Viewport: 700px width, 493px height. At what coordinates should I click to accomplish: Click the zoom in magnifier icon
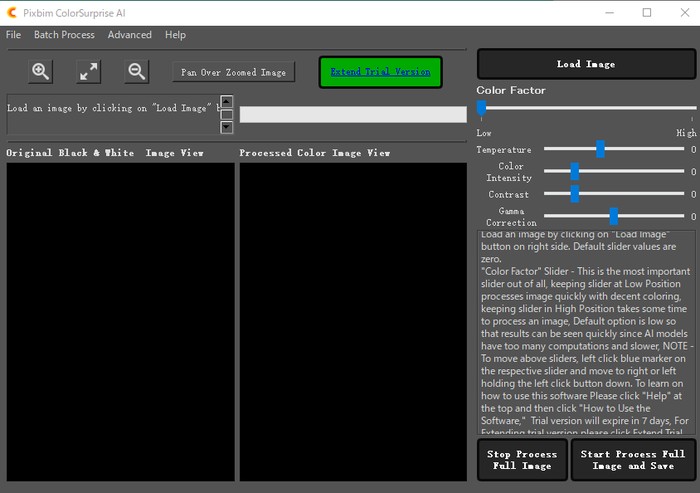pyautogui.click(x=41, y=71)
